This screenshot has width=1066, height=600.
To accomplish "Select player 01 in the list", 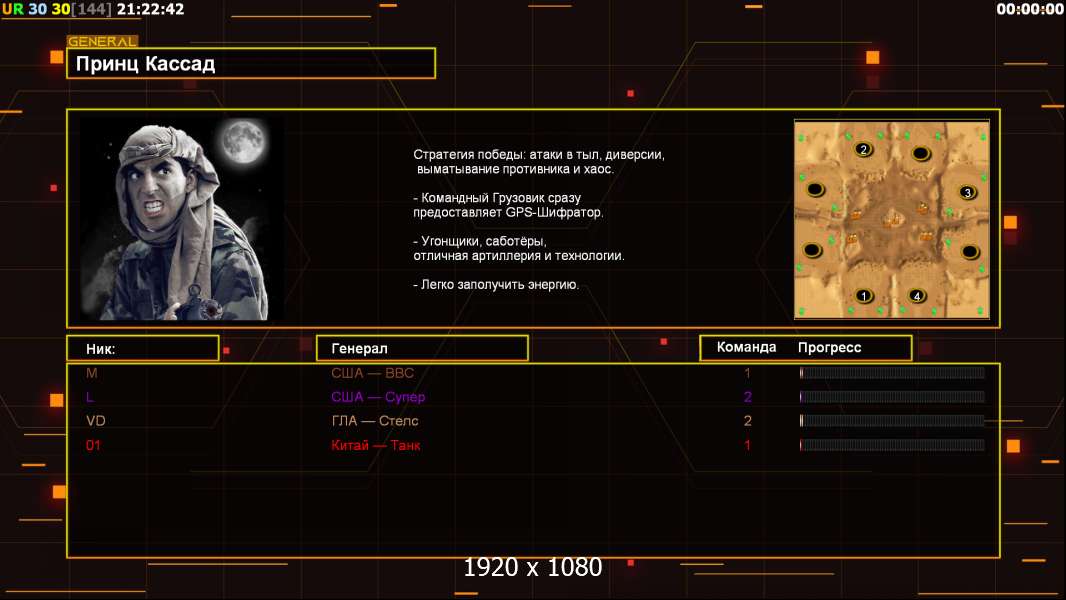I will 93,445.
